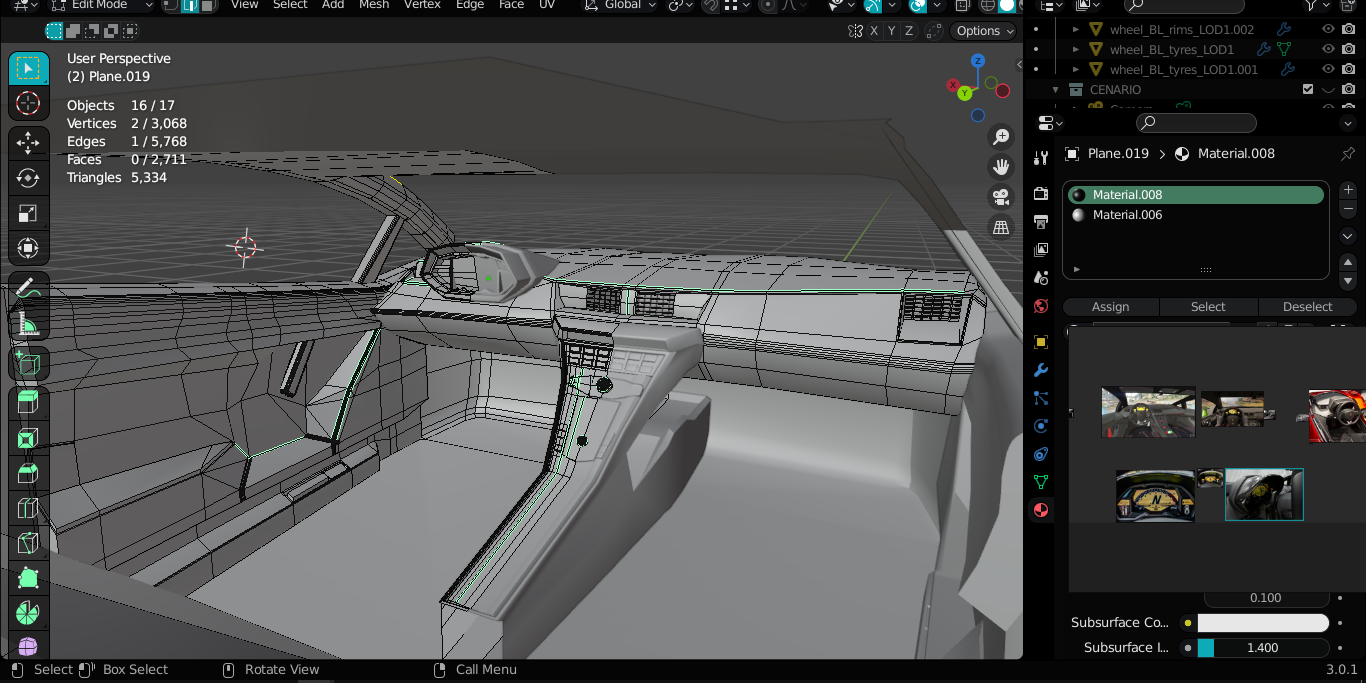Open the World properties tab
Image resolution: width=1366 pixels, height=683 pixels.
coord(1041,306)
